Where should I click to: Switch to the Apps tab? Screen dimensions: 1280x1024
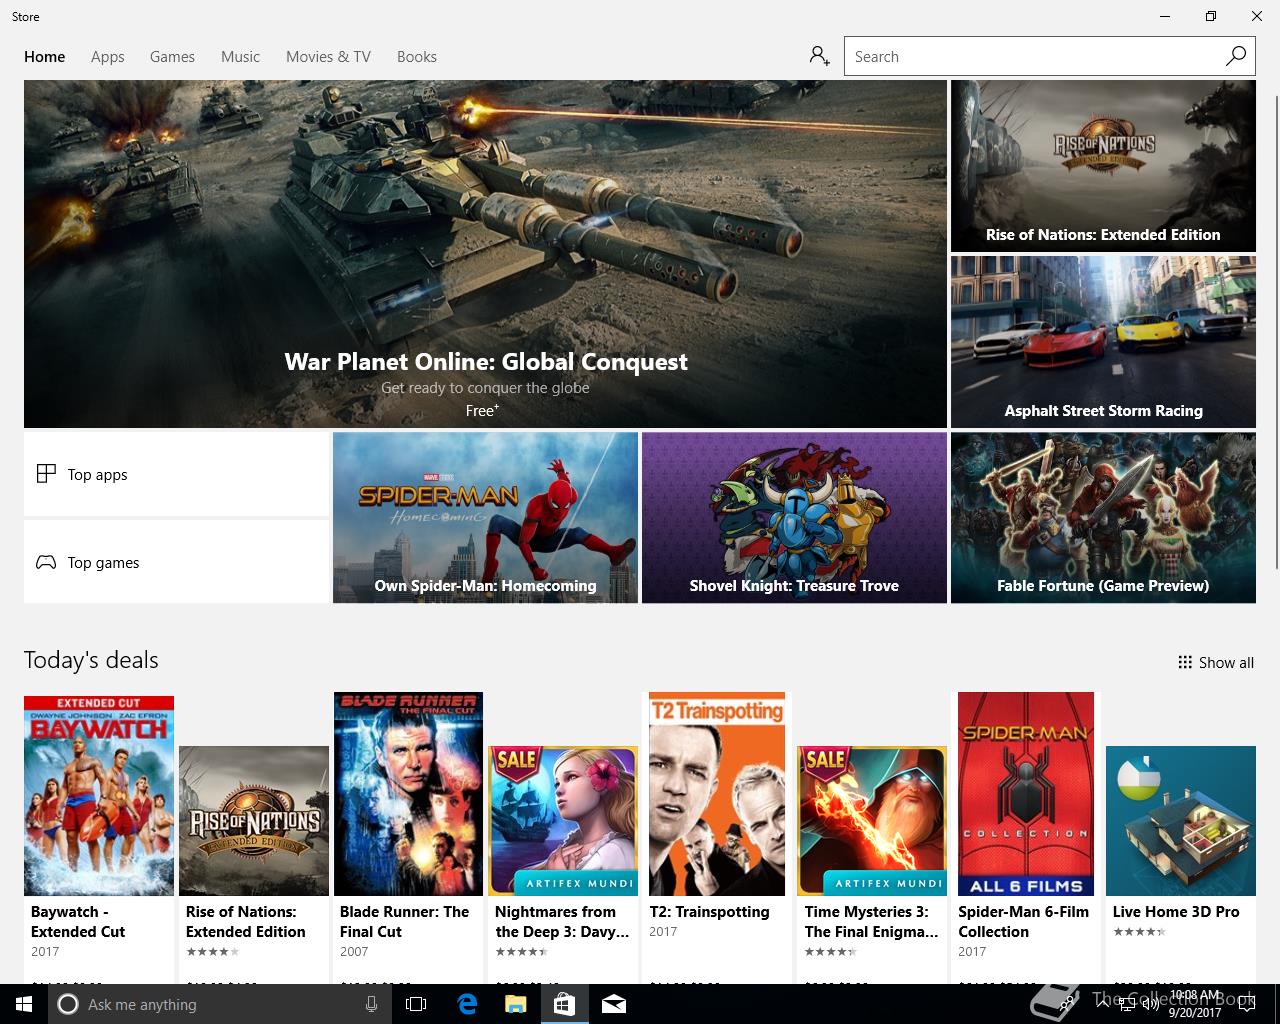click(107, 57)
